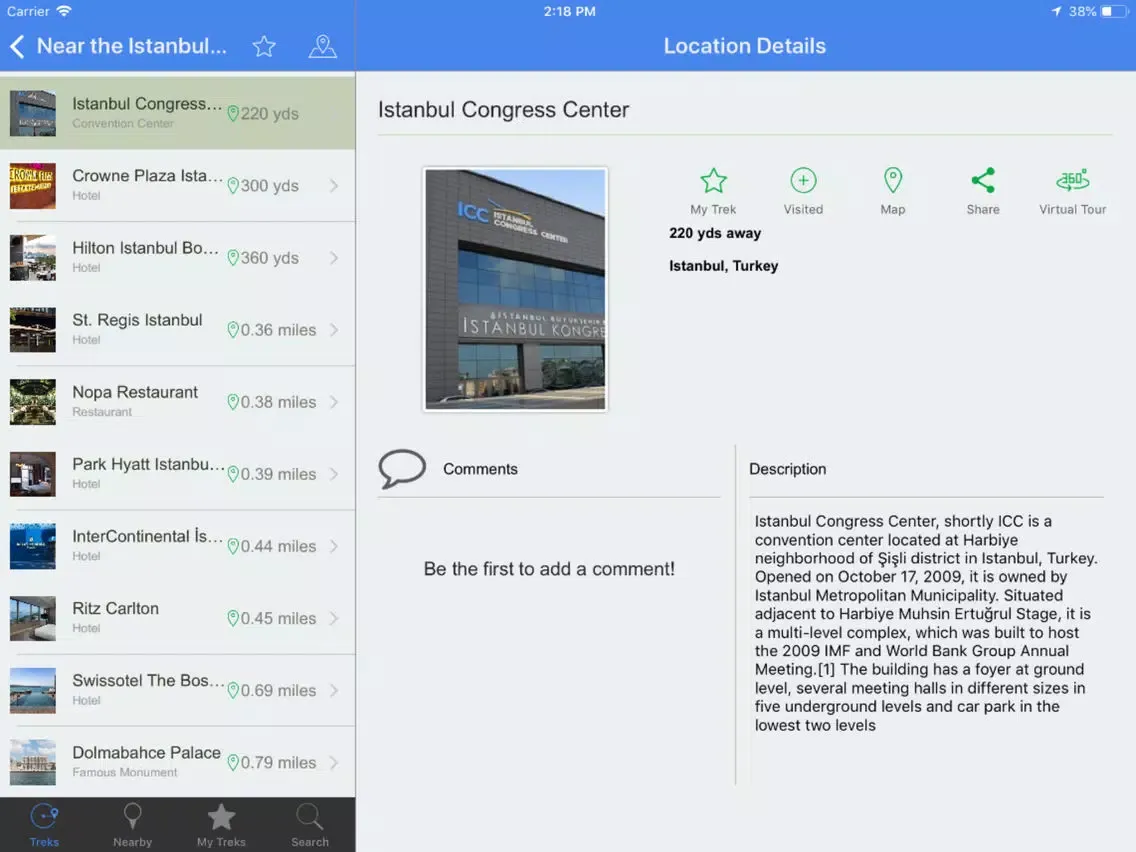Open the Map pin icon in Location Details

tap(893, 180)
